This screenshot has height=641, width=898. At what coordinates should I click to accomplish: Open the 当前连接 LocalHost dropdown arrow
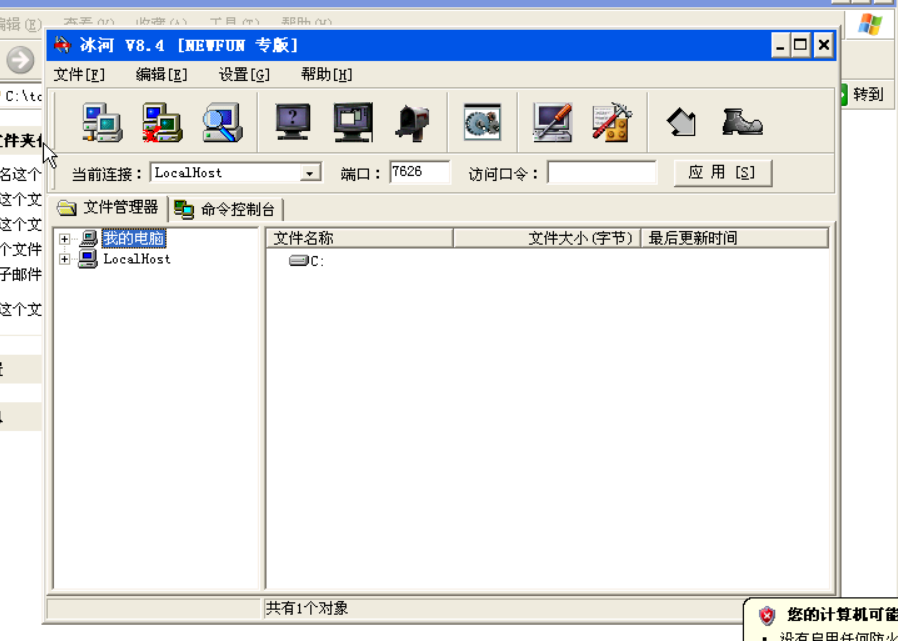click(310, 173)
